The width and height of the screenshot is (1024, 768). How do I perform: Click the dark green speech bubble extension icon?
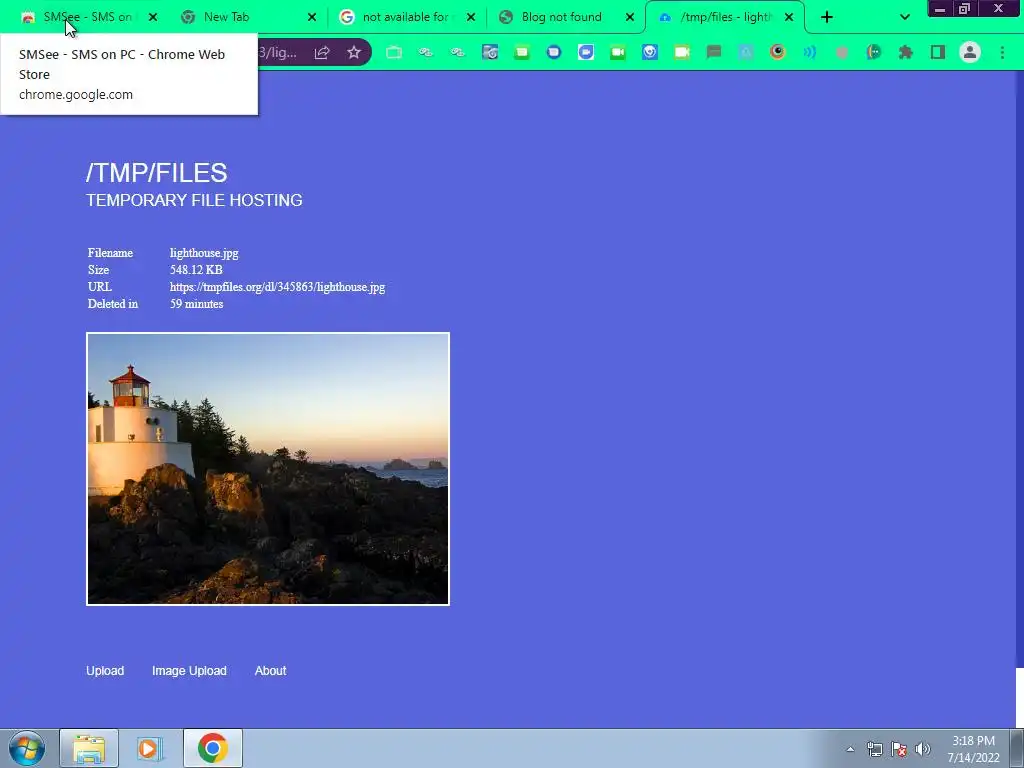714,52
